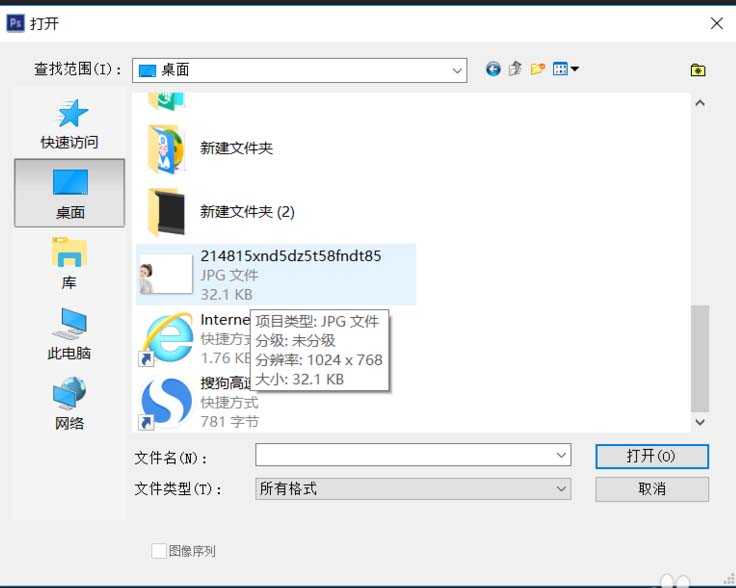Open Quick Access (快速访问) location
Image resolution: width=736 pixels, height=588 pixels.
69,124
